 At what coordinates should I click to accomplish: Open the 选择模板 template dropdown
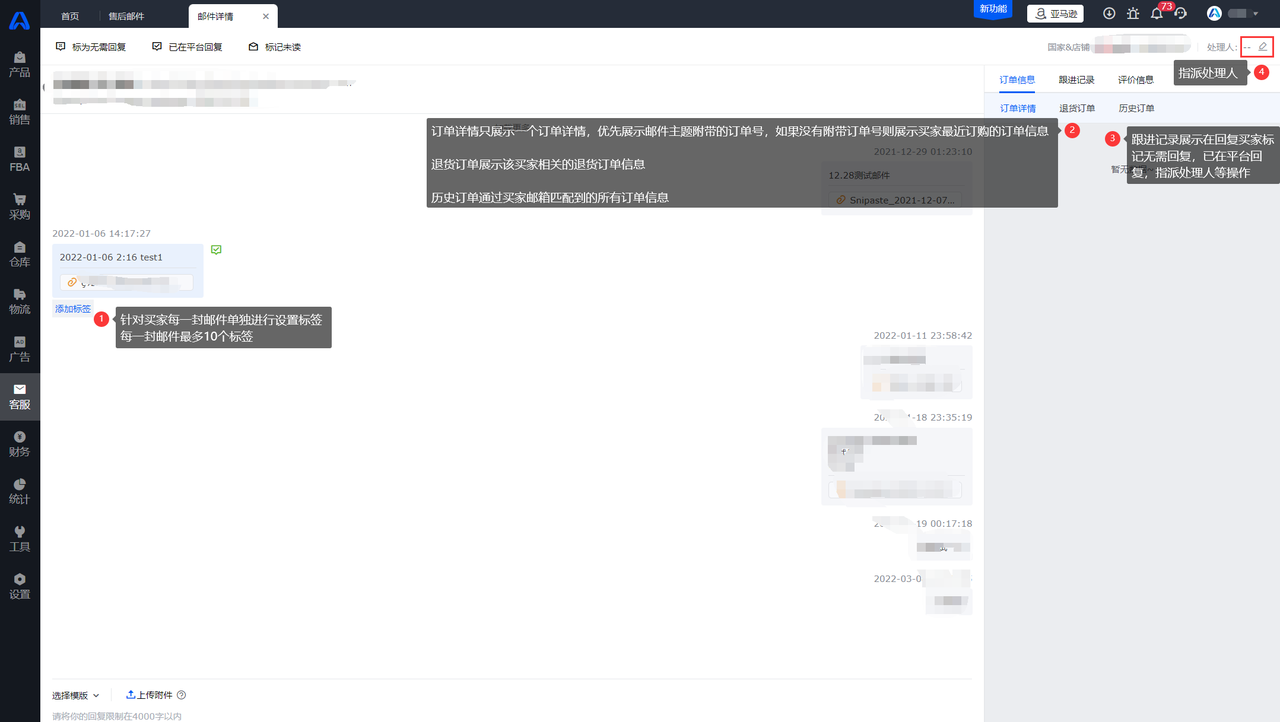pyautogui.click(x=76, y=695)
